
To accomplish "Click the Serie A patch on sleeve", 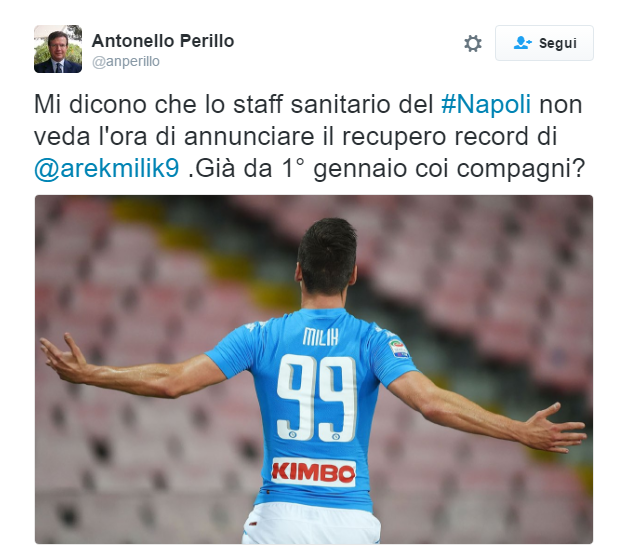I will (399, 348).
